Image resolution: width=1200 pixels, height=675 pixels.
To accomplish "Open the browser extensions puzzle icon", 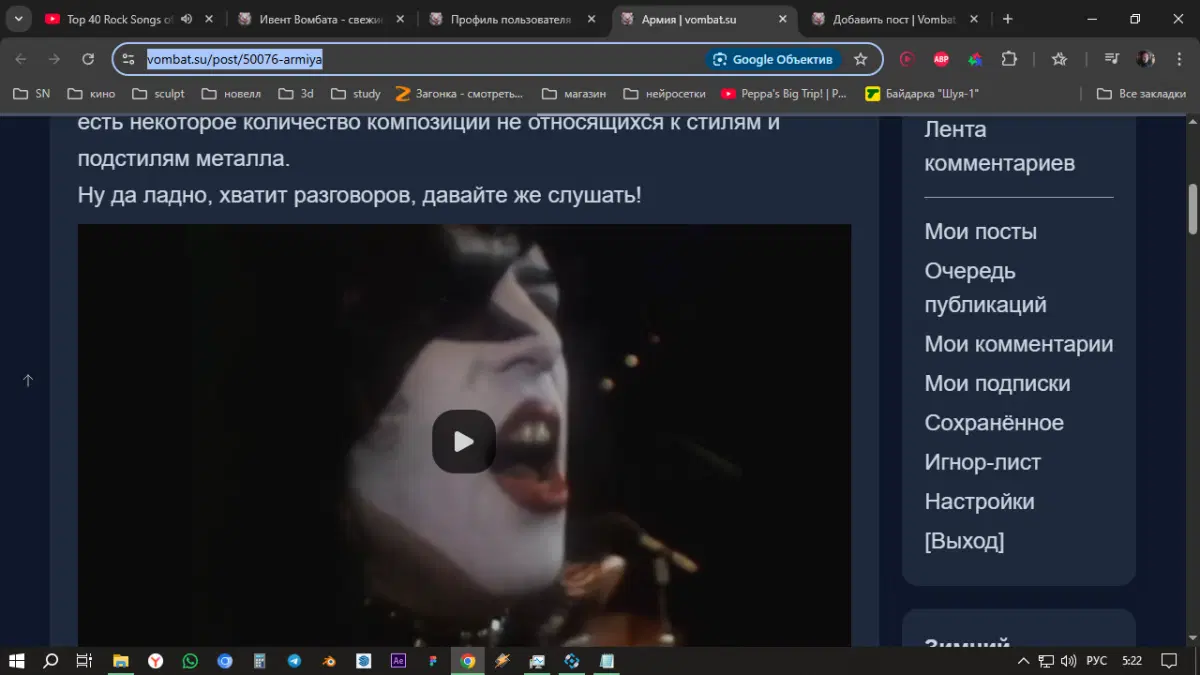I will [1009, 59].
